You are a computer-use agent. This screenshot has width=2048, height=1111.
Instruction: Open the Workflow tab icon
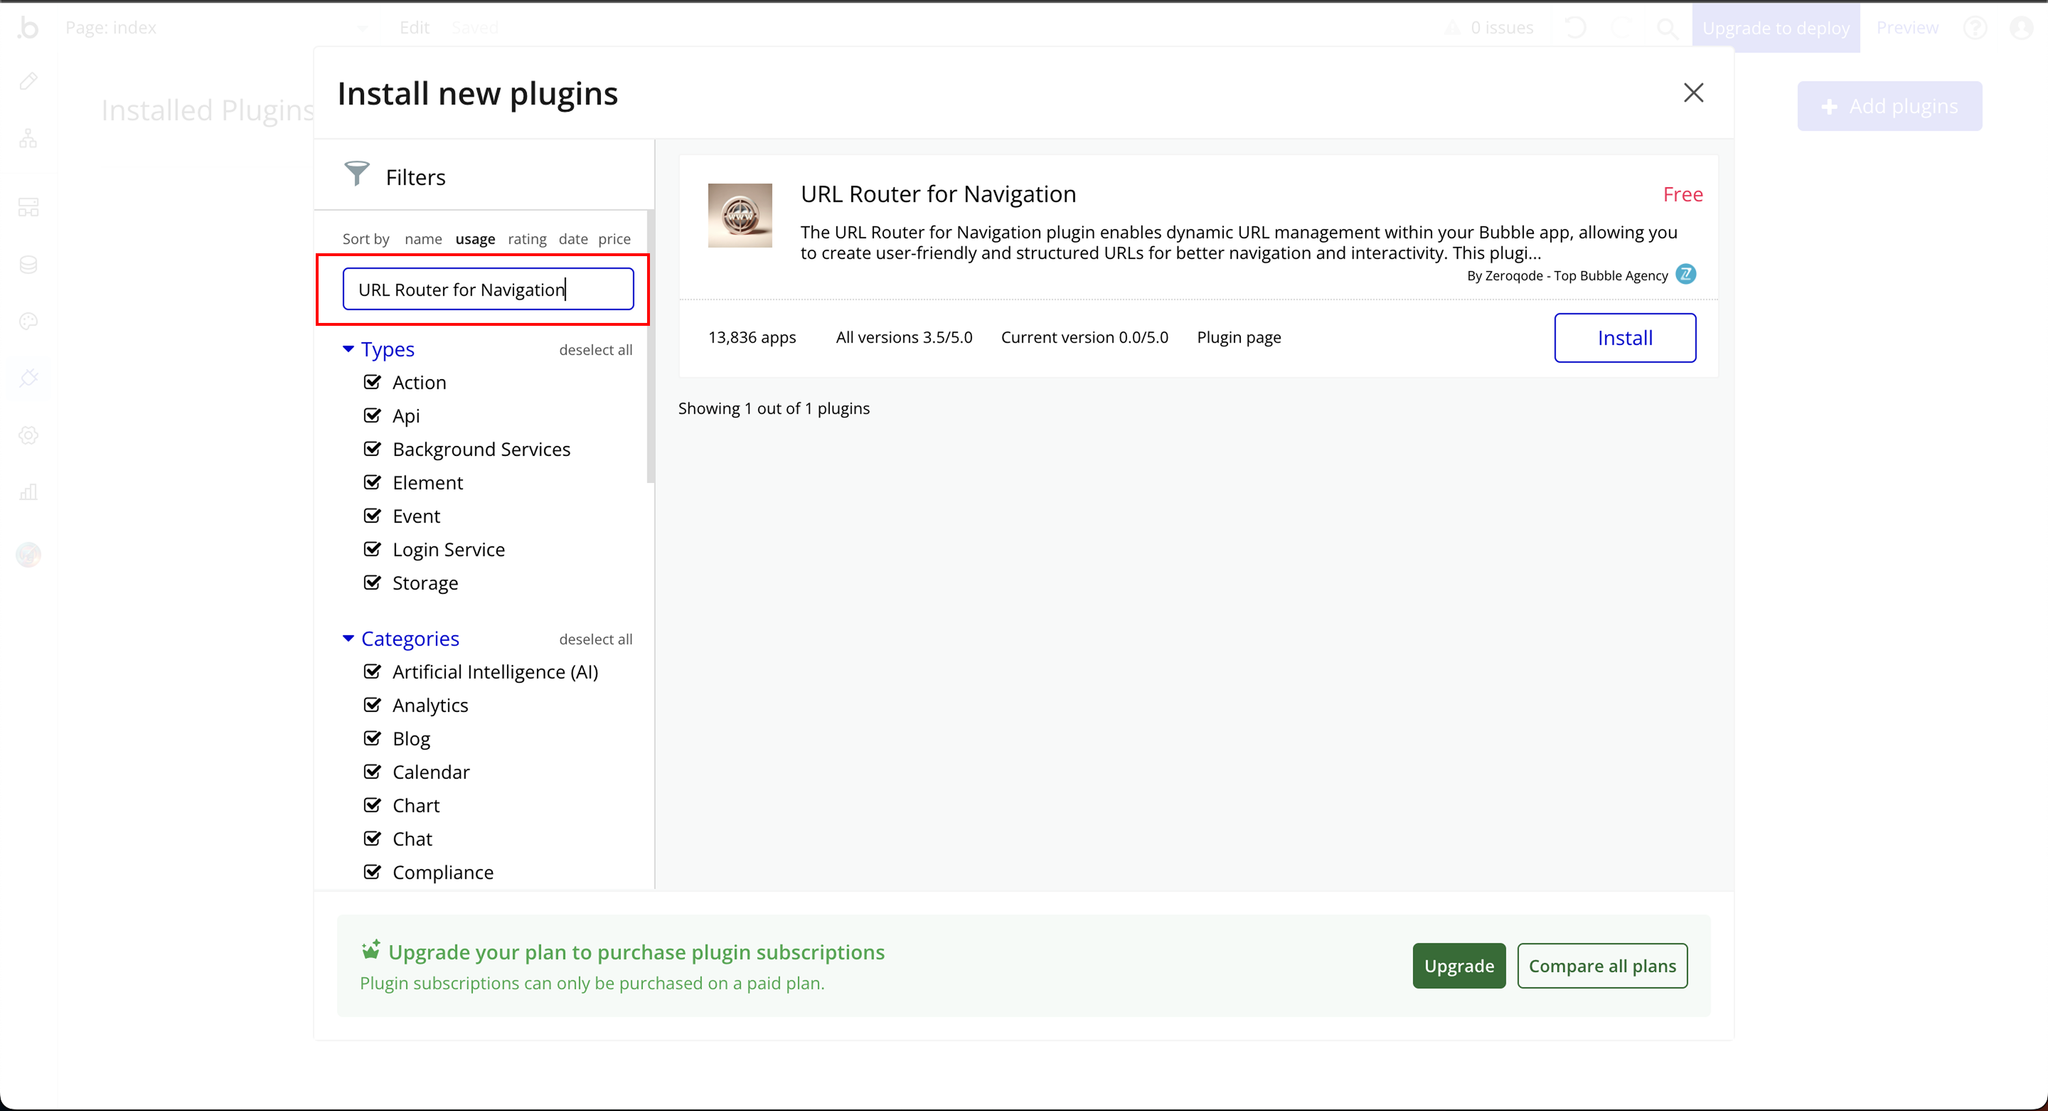click(28, 139)
